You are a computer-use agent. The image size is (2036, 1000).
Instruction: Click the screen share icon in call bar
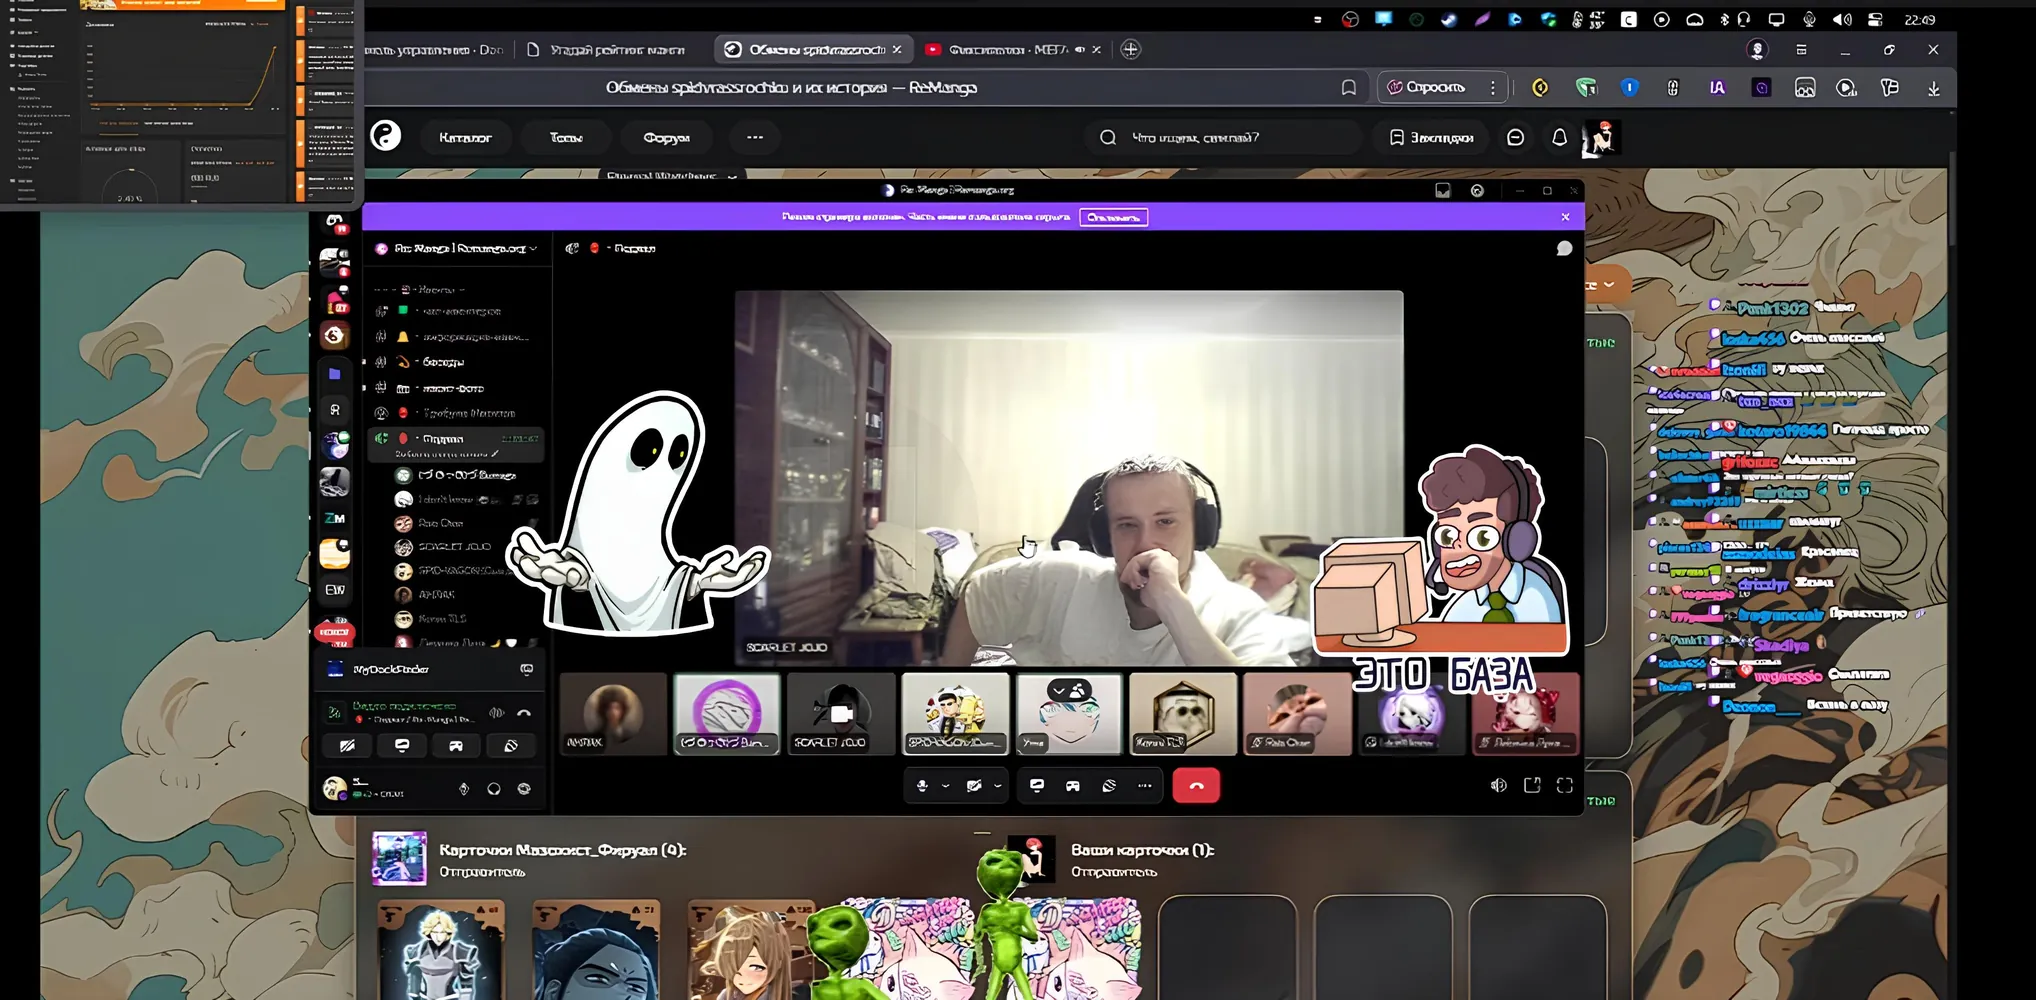pos(1037,786)
